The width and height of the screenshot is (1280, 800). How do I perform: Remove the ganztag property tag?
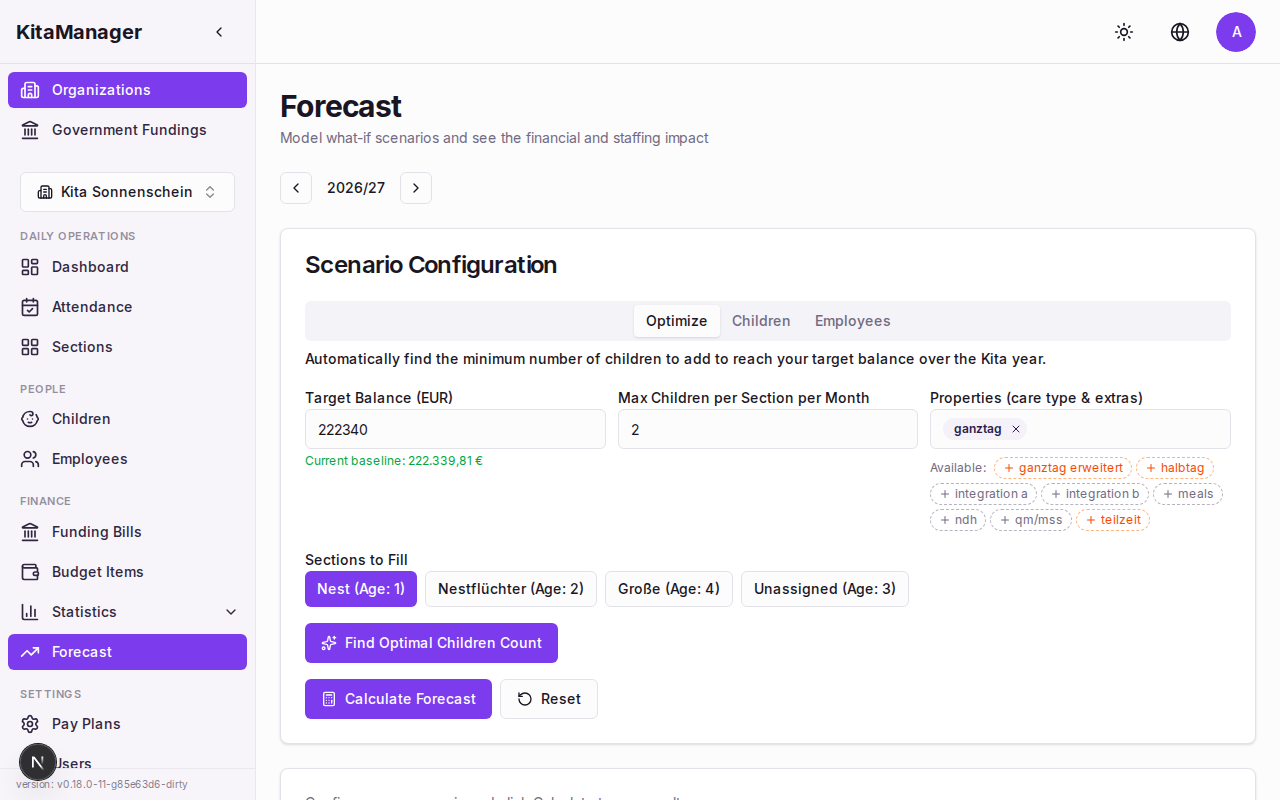pyautogui.click(x=1016, y=429)
